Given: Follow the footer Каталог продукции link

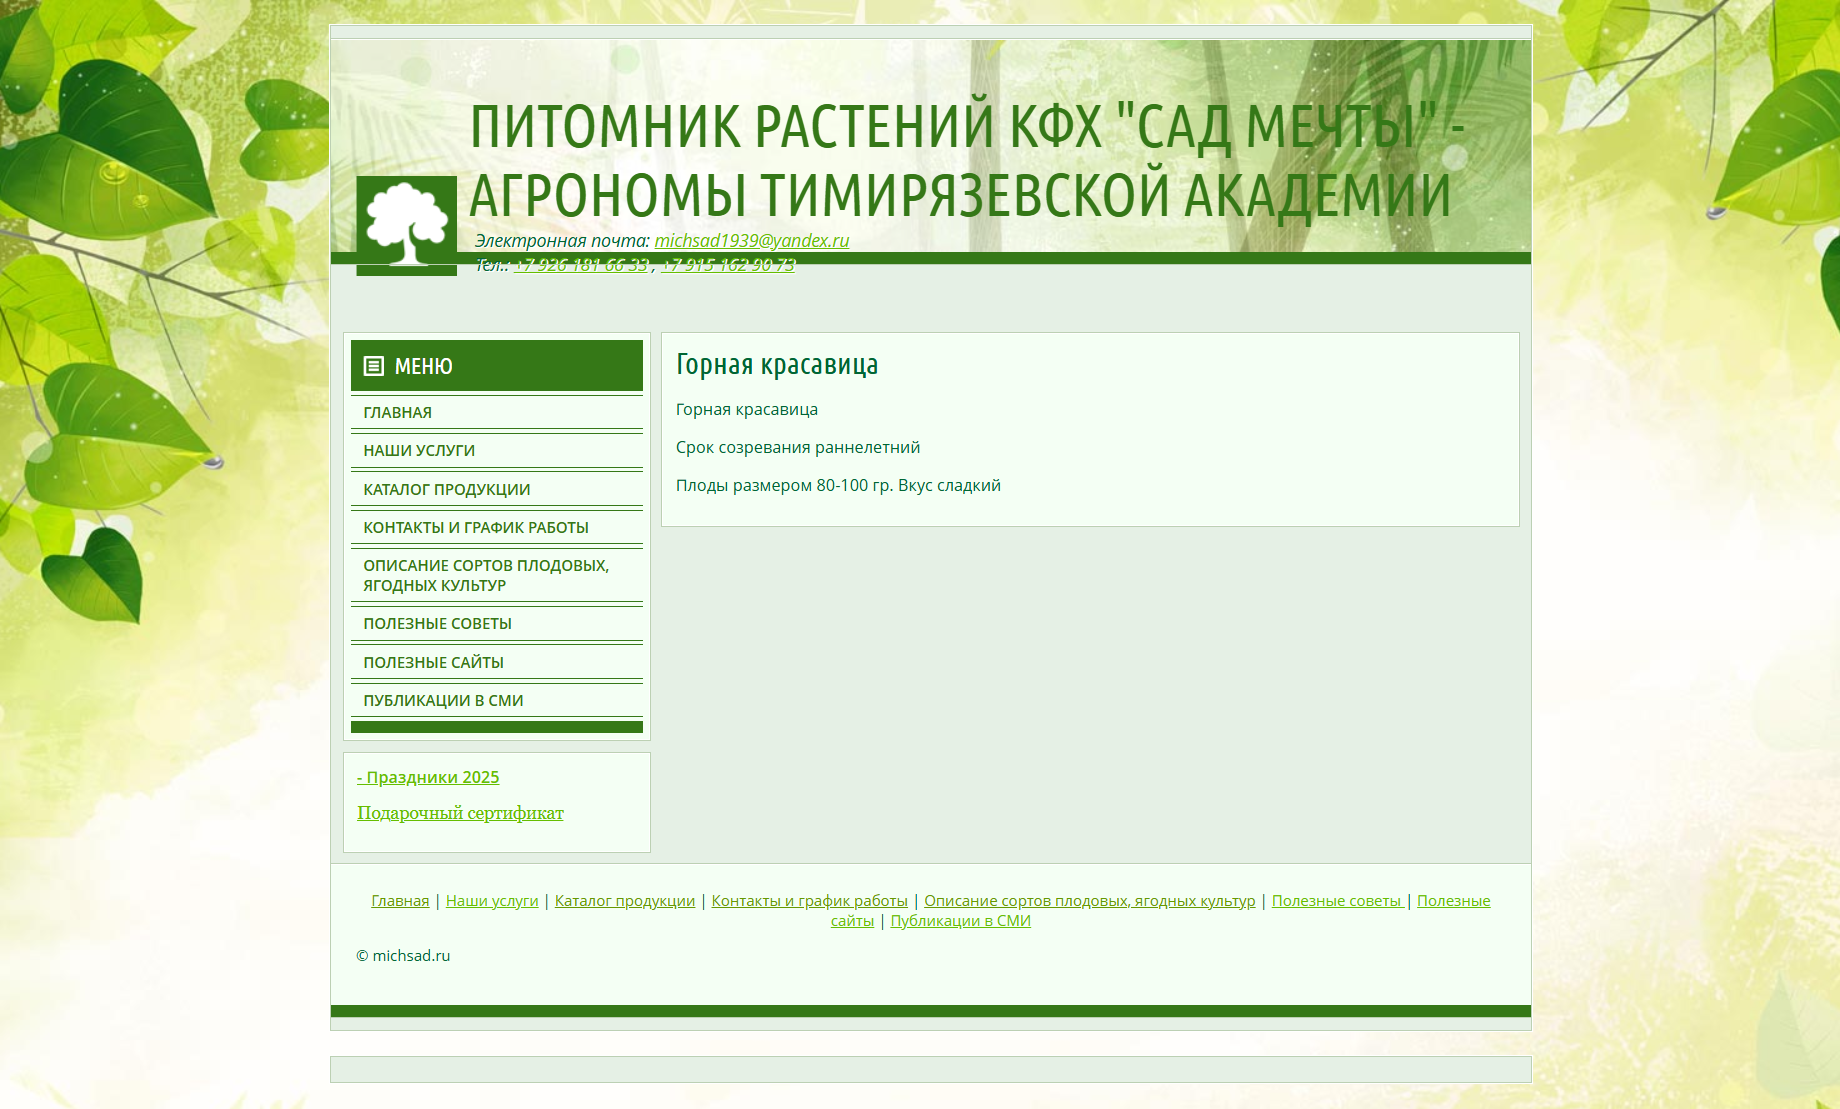Looking at the screenshot, I should (x=624, y=900).
